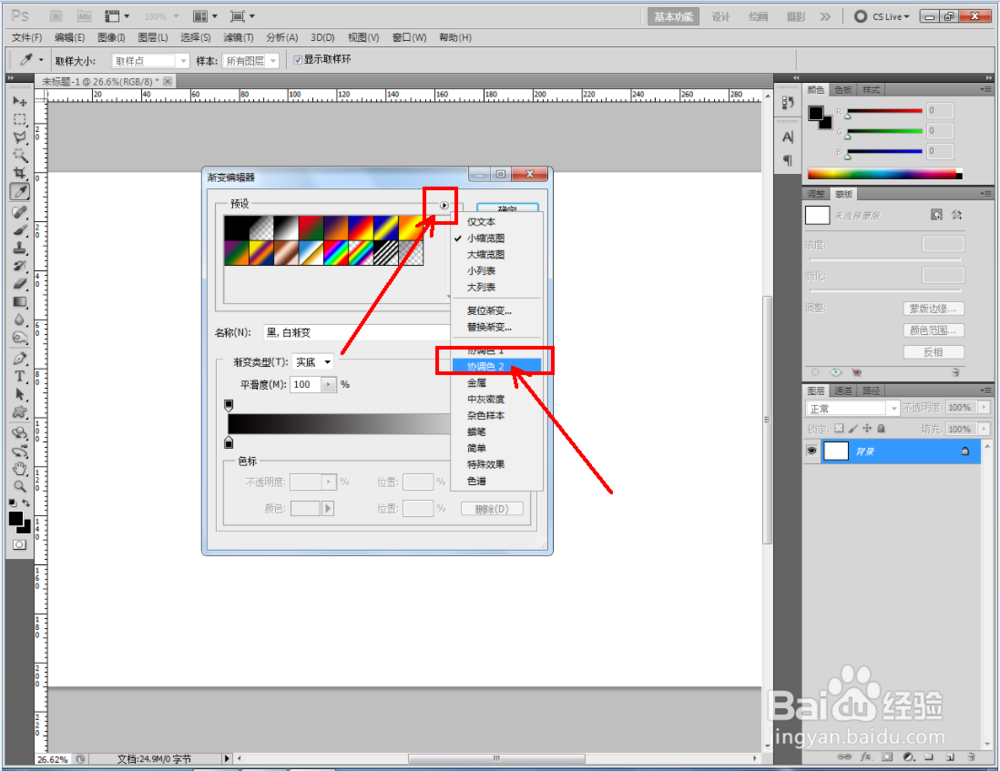The image size is (1000, 771).
Task: Select the Crop tool
Action: (20, 173)
